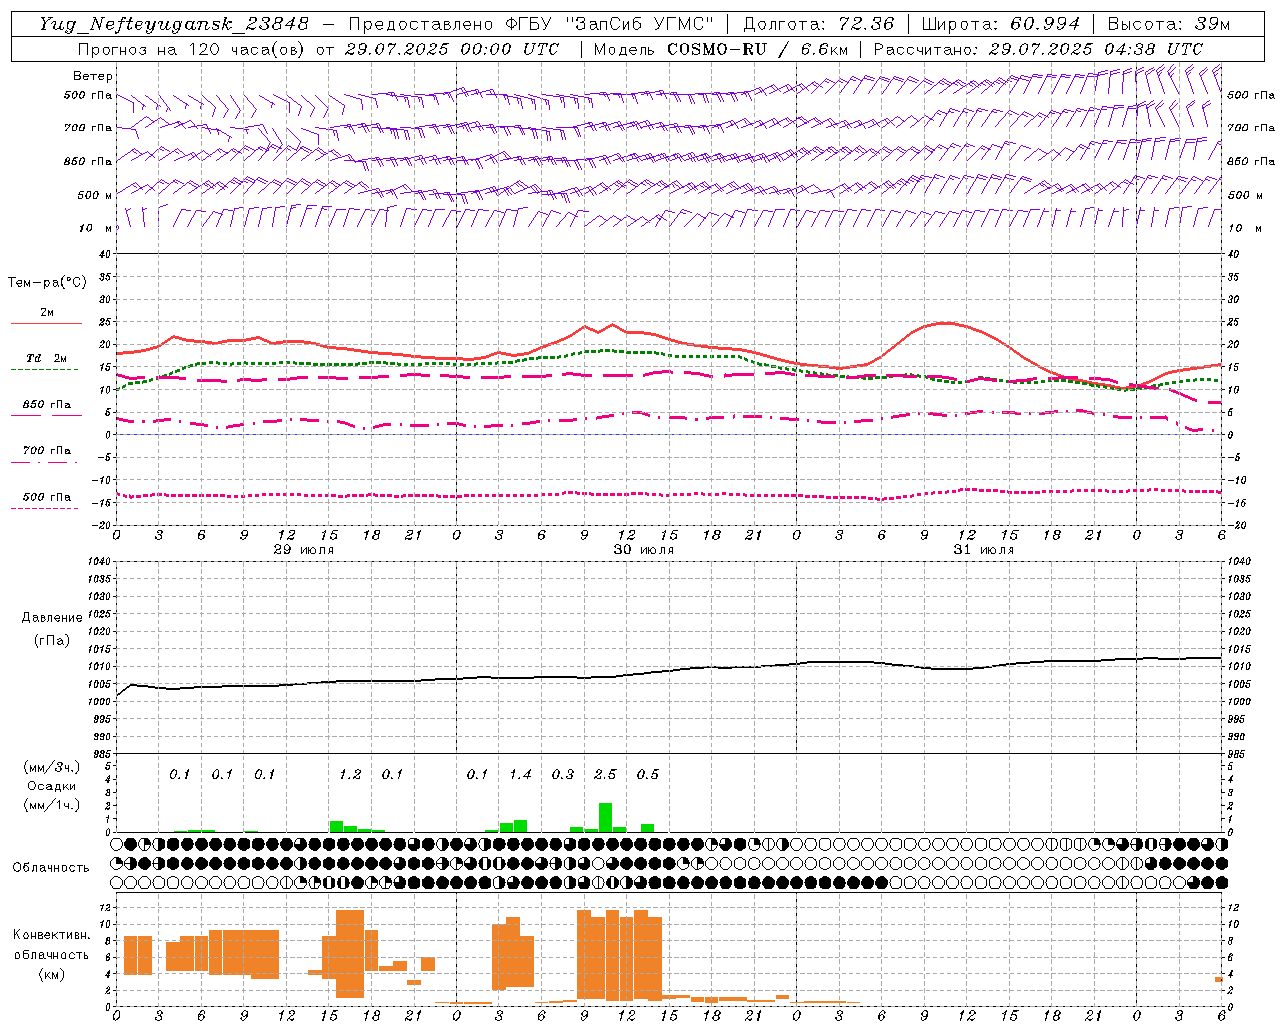Click the 'Конвективн.' convective cloud label
This screenshot has width=1280, height=1024.
[x=52, y=935]
